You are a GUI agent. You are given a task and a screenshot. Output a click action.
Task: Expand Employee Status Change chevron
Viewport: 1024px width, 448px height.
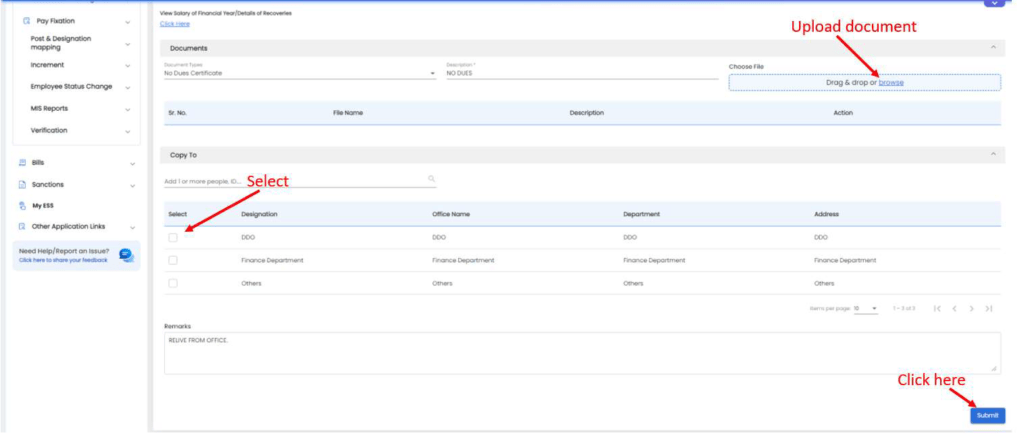point(127,88)
